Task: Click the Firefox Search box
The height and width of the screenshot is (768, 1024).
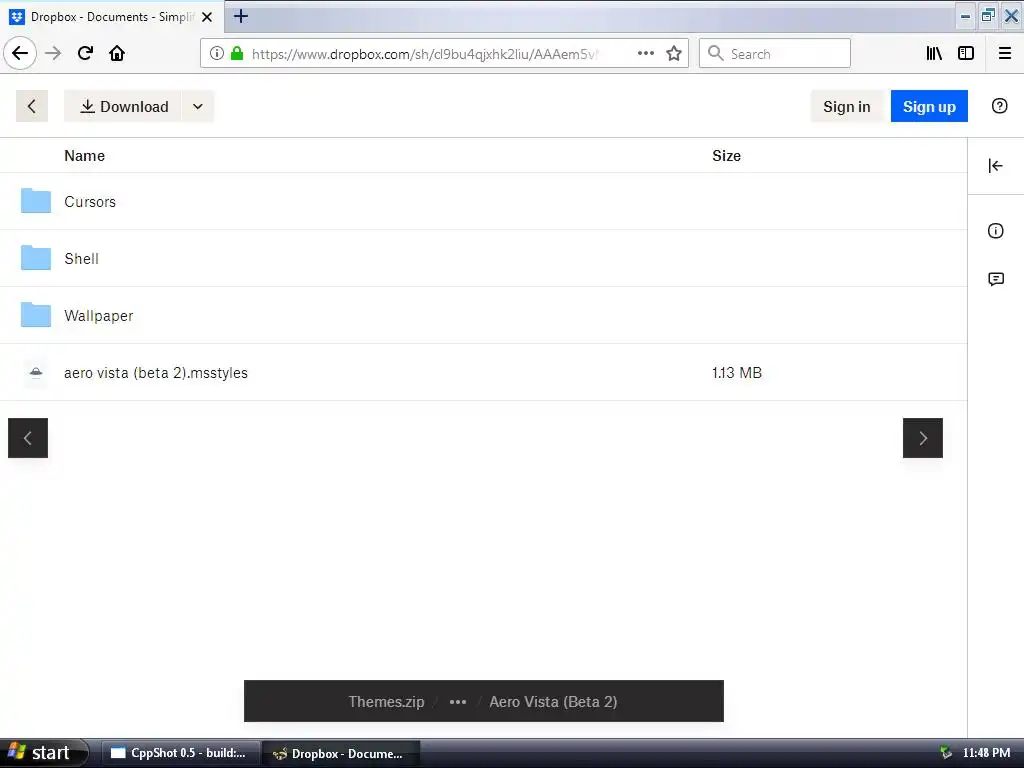Action: pos(775,54)
